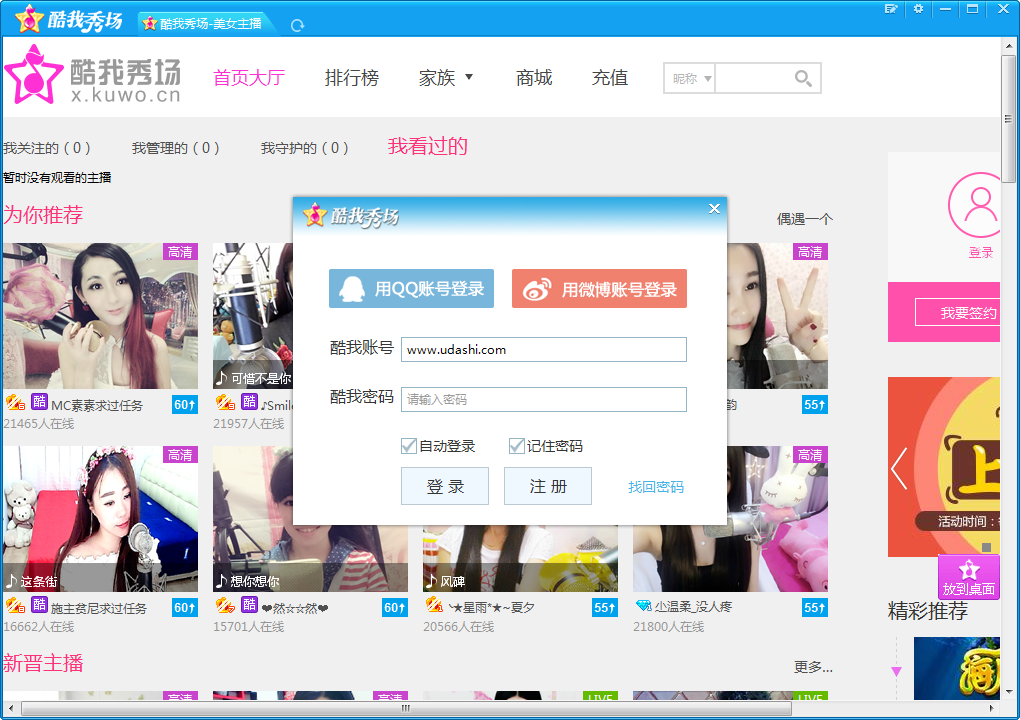This screenshot has width=1020, height=720.
Task: Log in with Weibo account button
Action: tap(599, 289)
